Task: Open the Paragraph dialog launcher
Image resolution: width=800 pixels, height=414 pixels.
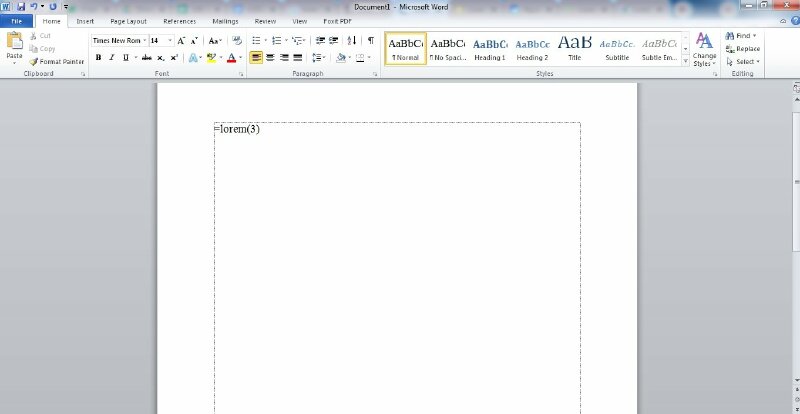Action: (375, 75)
